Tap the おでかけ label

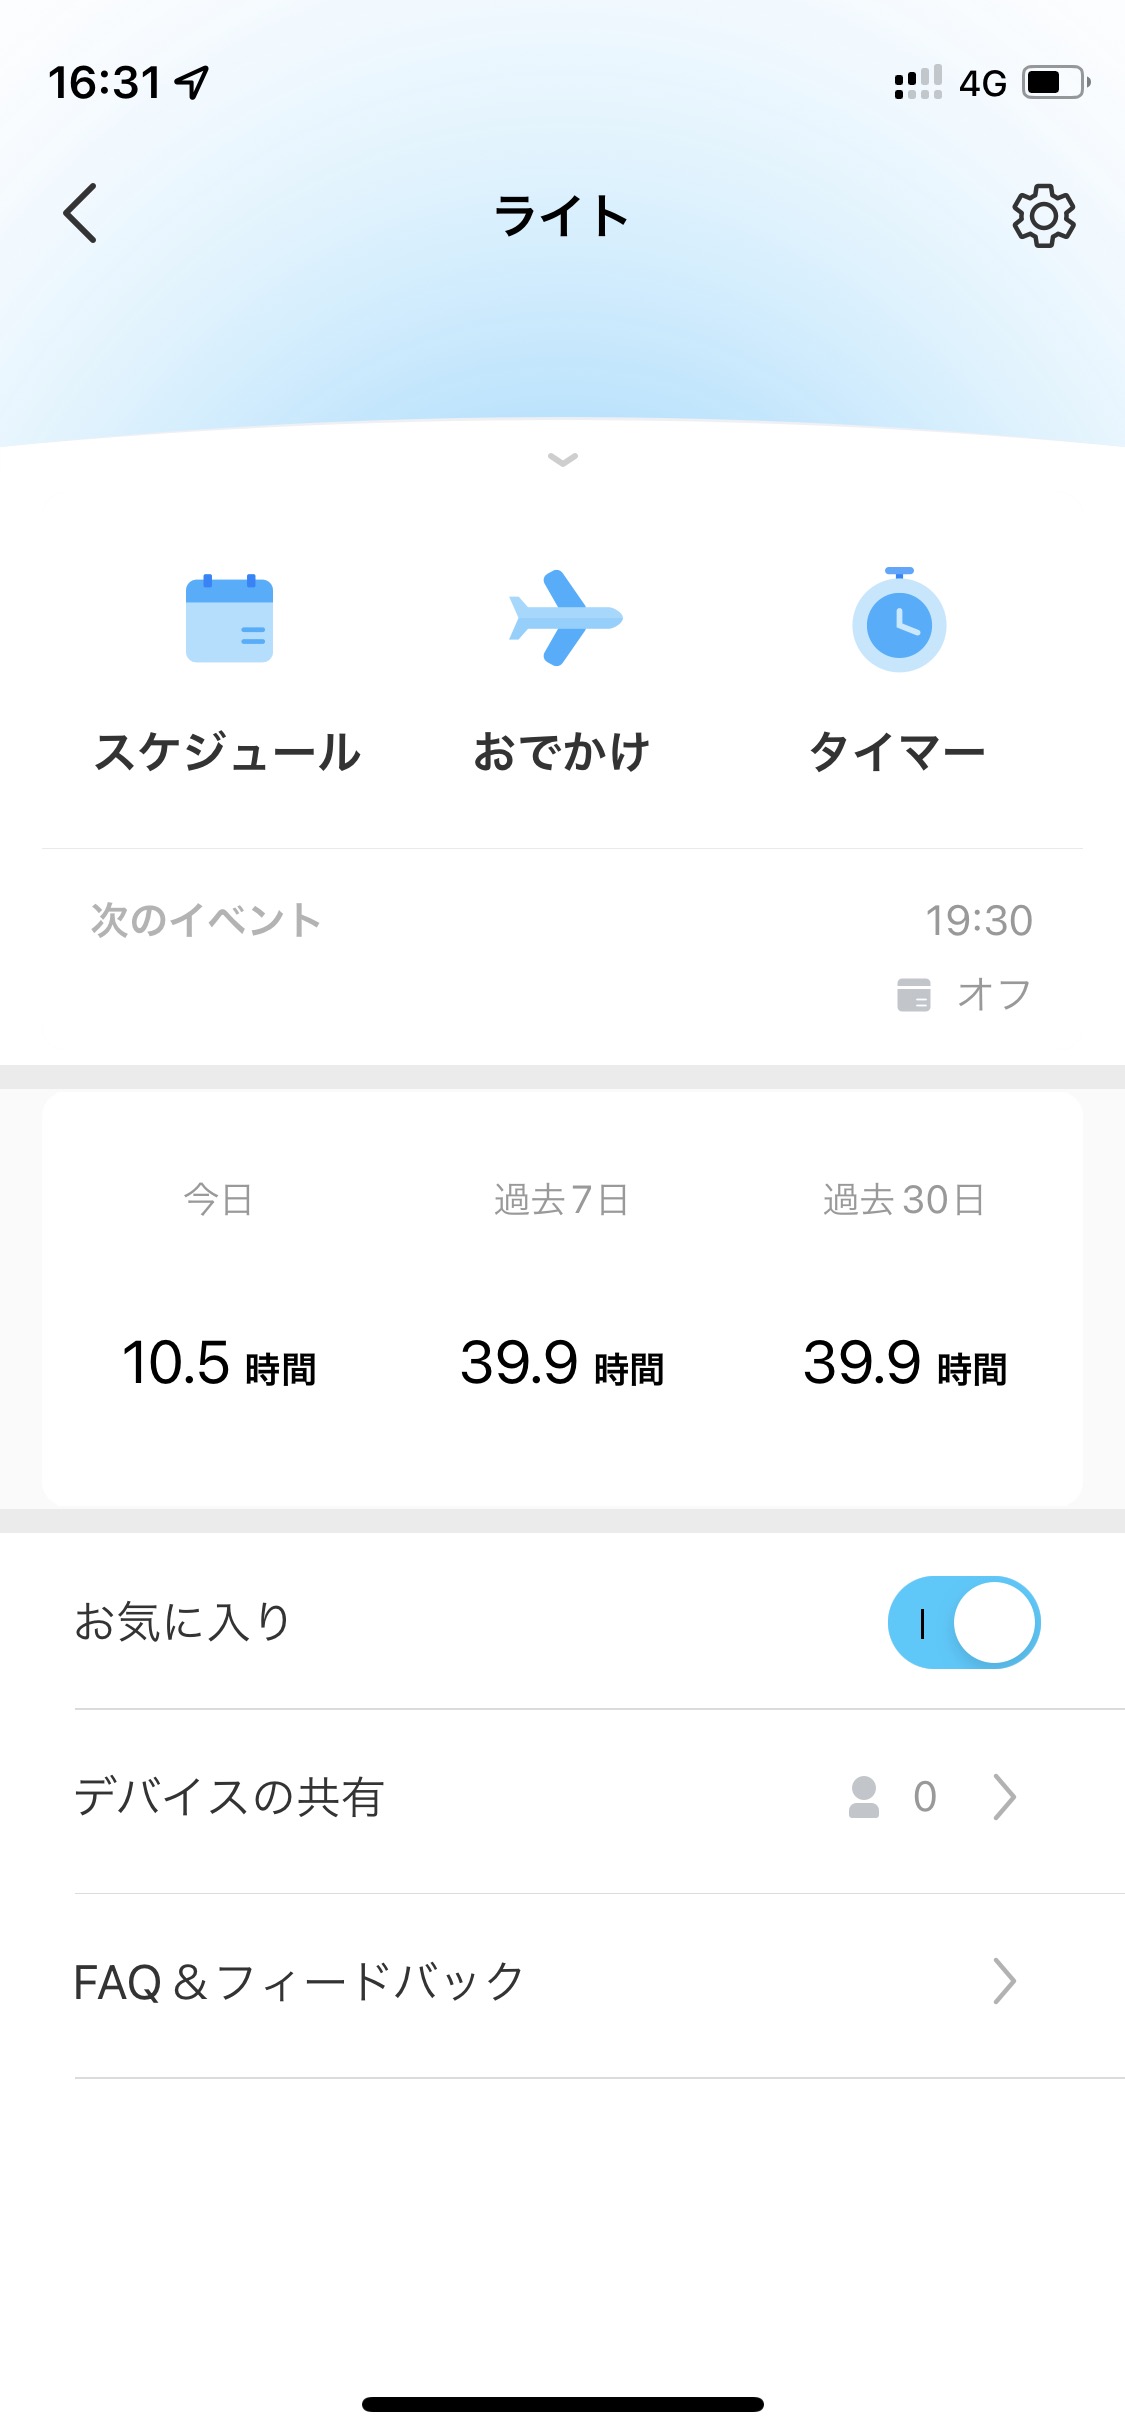562,752
